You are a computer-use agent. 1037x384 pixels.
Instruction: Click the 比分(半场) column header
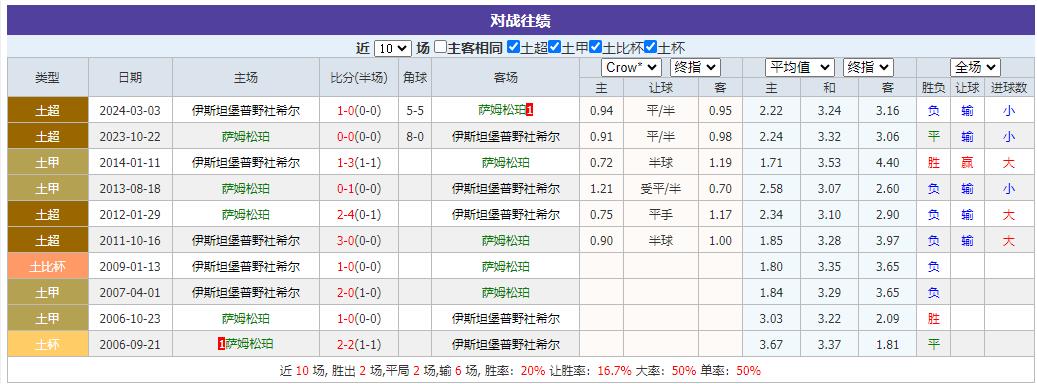click(359, 77)
